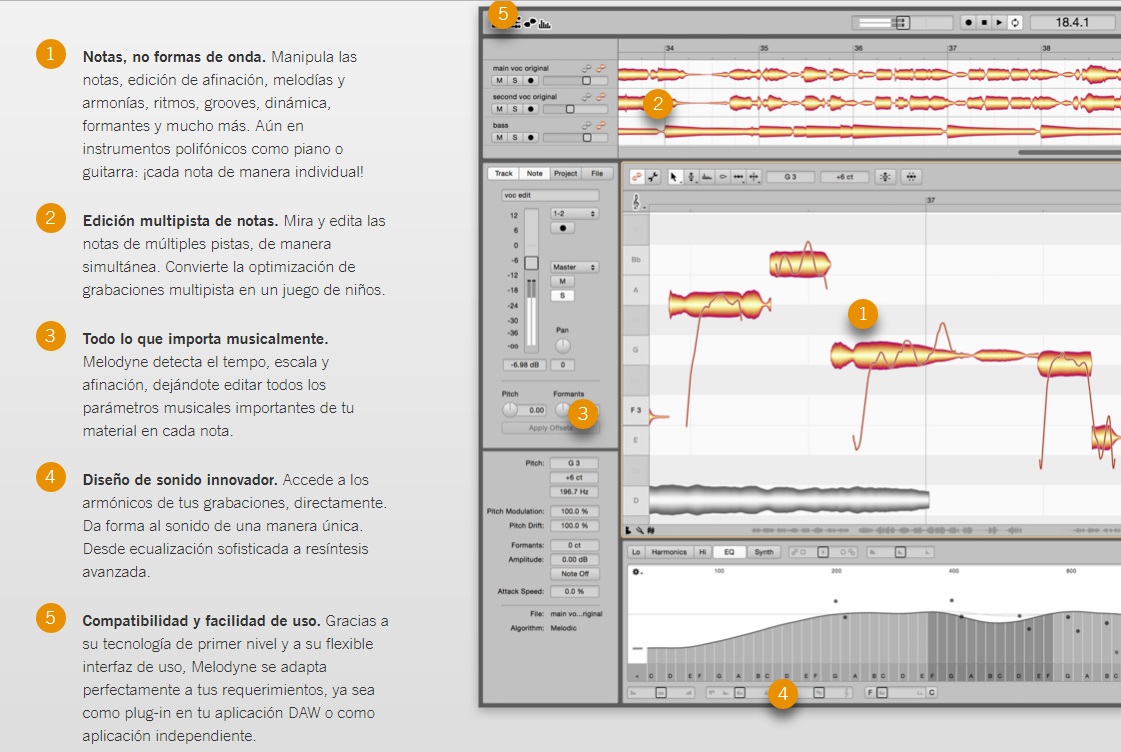Click the +6 ct cents field in toolbar
The image size is (1121, 752).
(x=844, y=177)
